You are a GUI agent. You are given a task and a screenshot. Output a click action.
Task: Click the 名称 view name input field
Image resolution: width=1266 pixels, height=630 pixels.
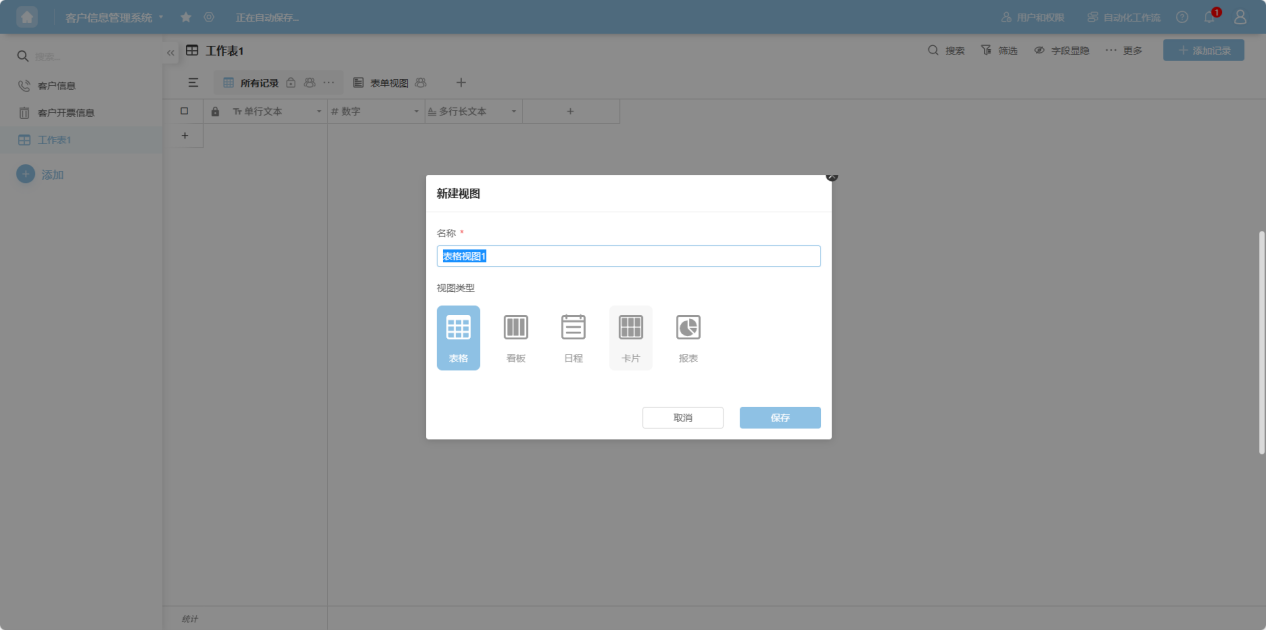pyautogui.click(x=628, y=256)
